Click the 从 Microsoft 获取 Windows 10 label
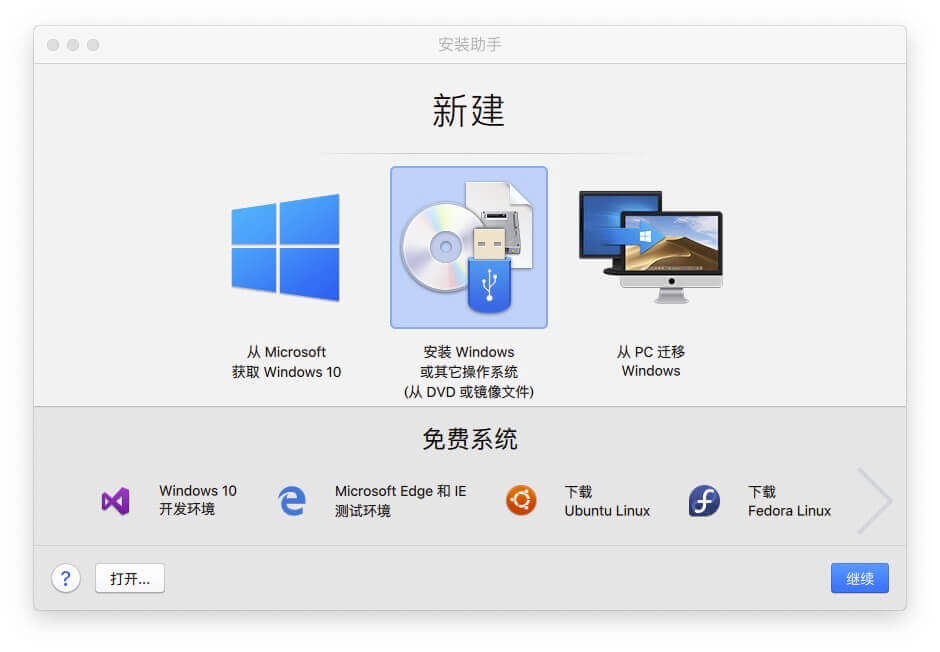Screen dimensions: 940x652 pos(287,361)
